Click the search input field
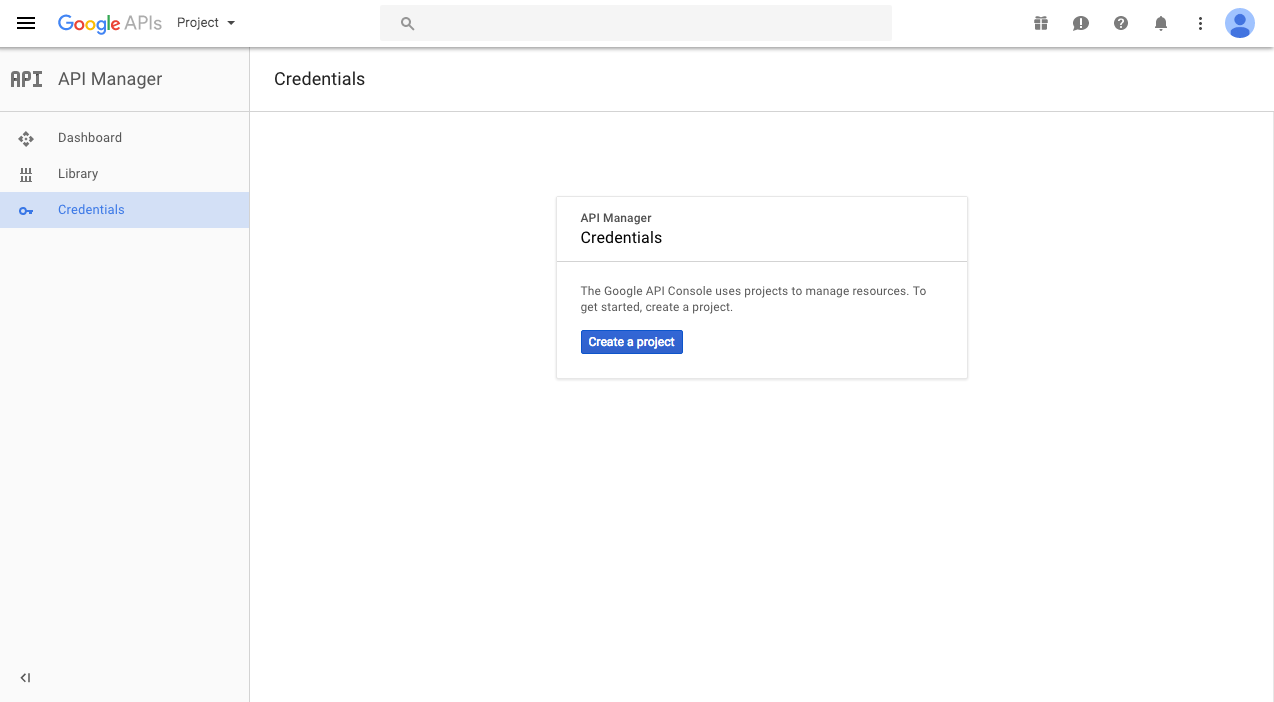The image size is (1274, 702). [635, 23]
